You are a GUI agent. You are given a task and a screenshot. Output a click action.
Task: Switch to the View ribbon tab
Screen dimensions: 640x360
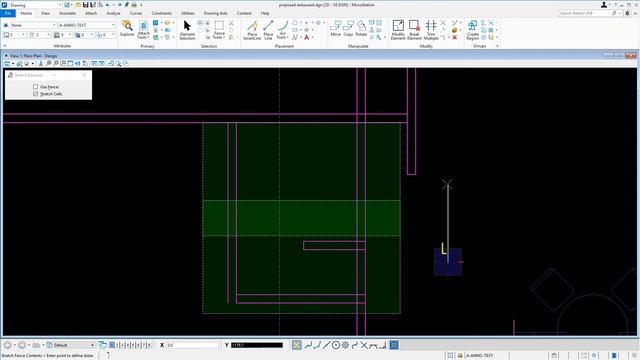pyautogui.click(x=45, y=13)
